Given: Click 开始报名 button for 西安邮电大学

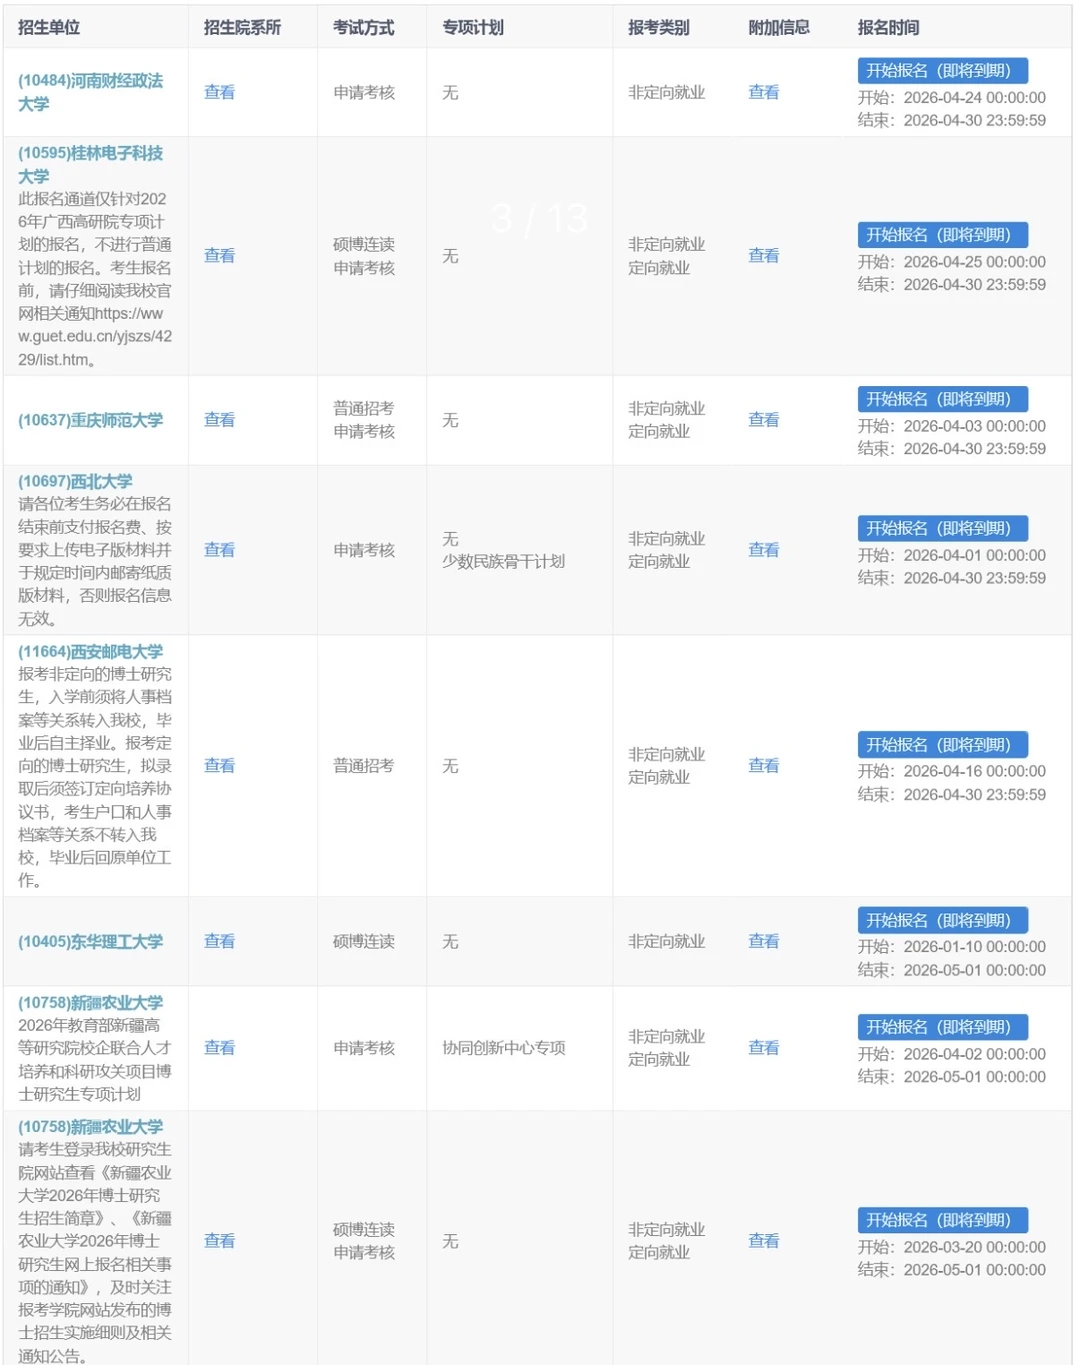Looking at the screenshot, I should point(943,745).
